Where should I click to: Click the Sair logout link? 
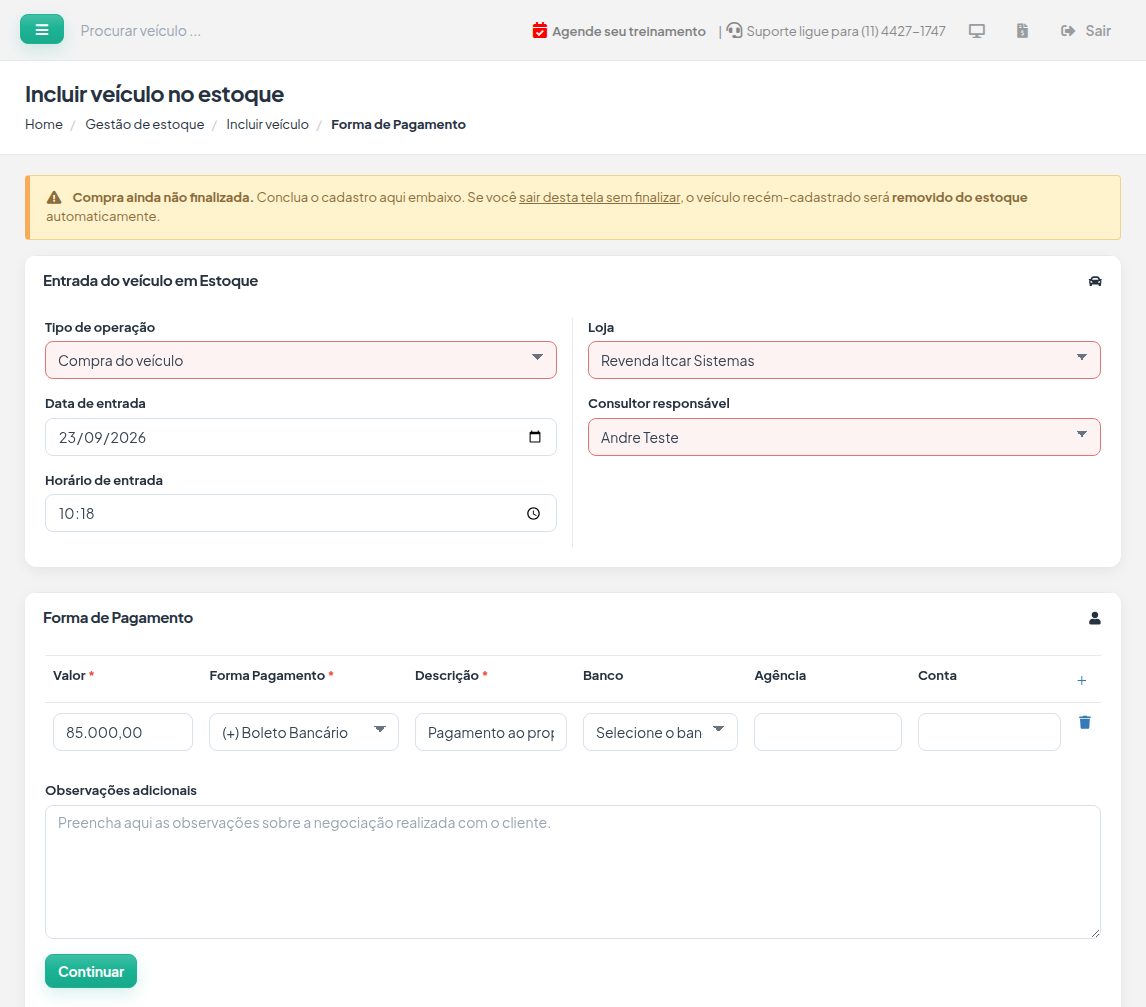point(1098,31)
